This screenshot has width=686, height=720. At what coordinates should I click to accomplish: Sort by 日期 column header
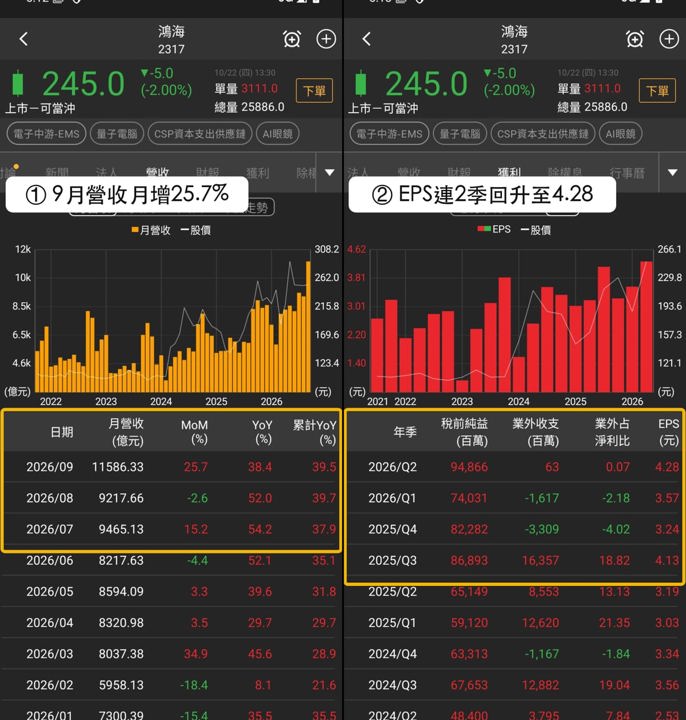point(62,432)
